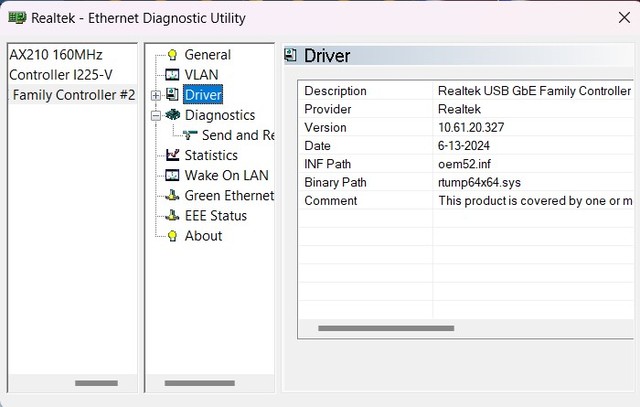The image size is (640, 407).
Task: Click the Version row label
Action: click(325, 127)
